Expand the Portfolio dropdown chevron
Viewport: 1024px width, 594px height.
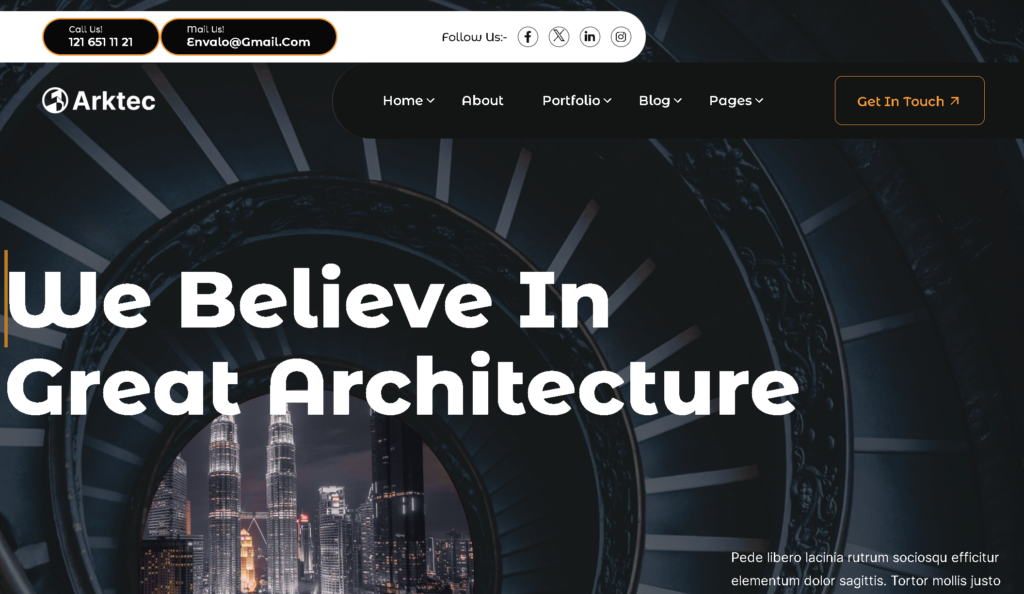point(607,101)
